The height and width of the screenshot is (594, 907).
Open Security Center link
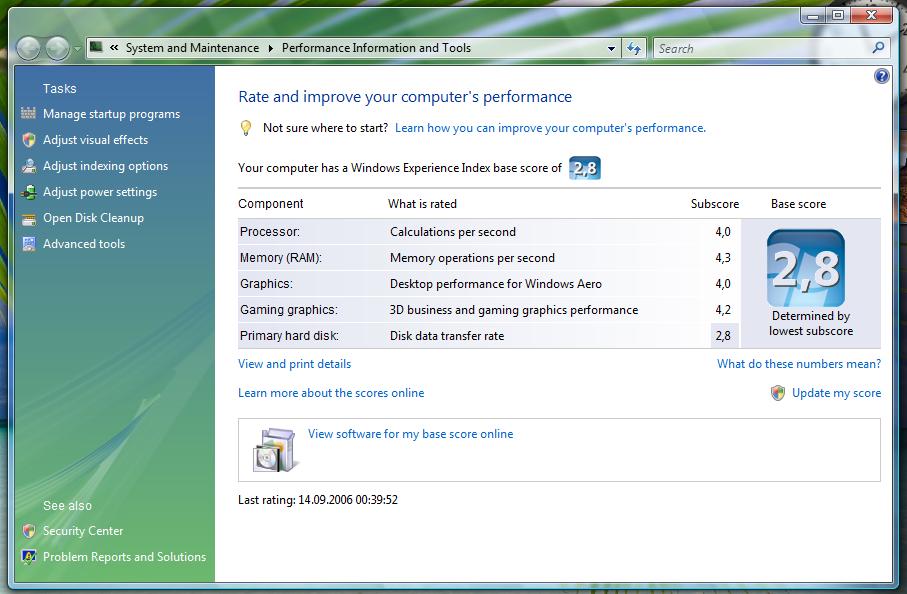(83, 531)
